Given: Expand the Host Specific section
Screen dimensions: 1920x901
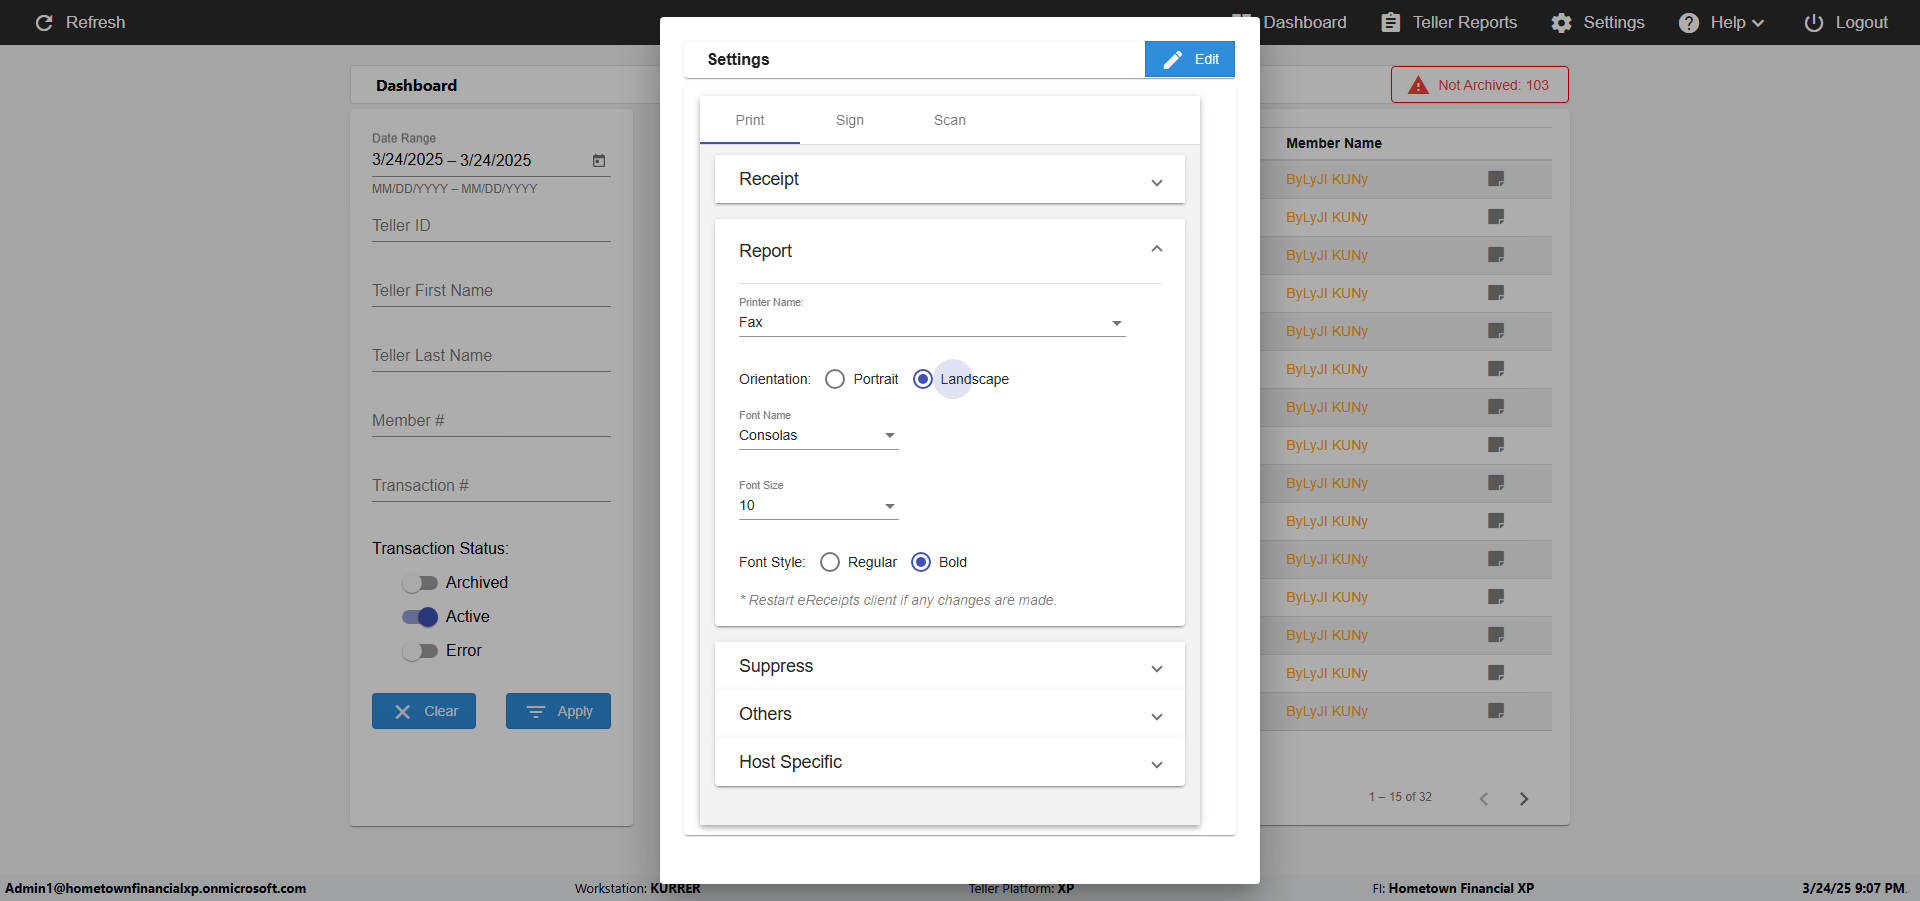Looking at the screenshot, I should click(950, 762).
